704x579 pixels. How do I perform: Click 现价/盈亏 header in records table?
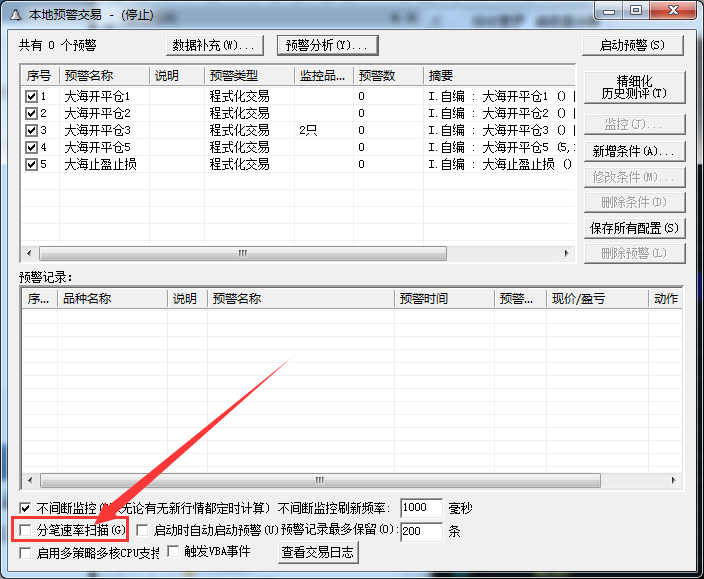click(598, 298)
